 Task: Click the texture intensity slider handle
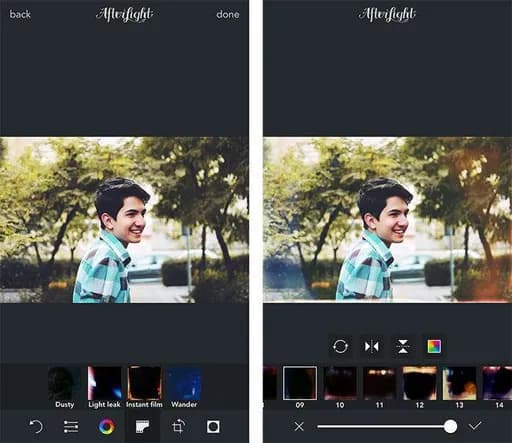point(450,426)
